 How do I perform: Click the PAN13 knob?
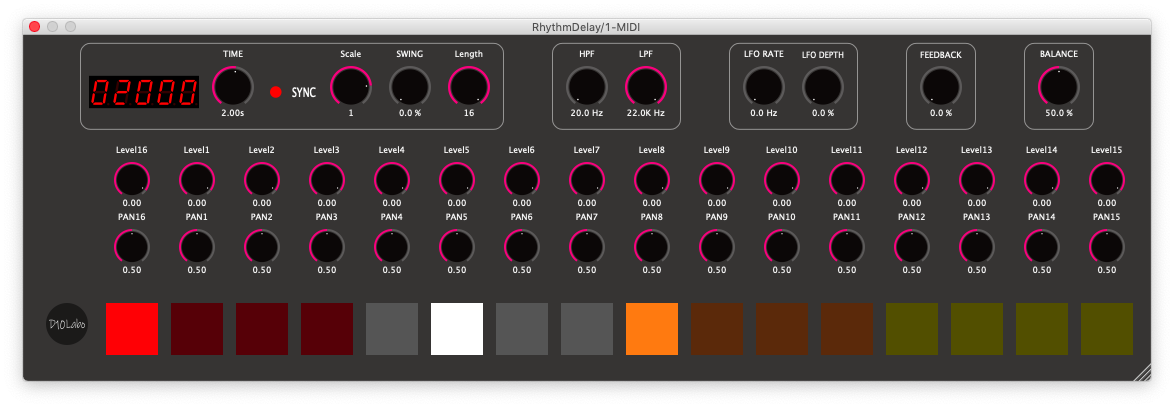point(977,247)
